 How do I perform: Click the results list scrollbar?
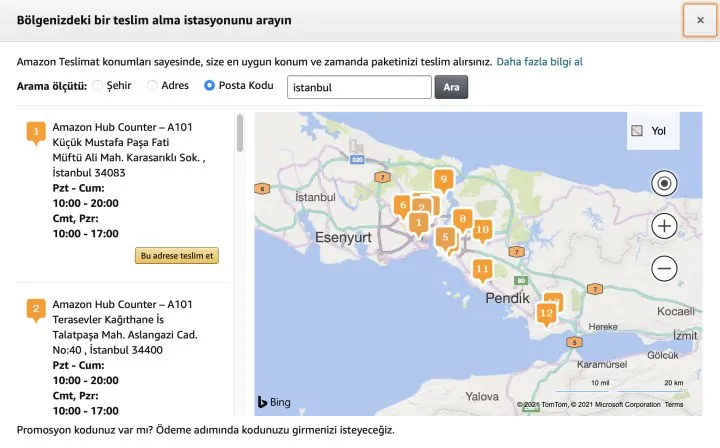coord(240,133)
